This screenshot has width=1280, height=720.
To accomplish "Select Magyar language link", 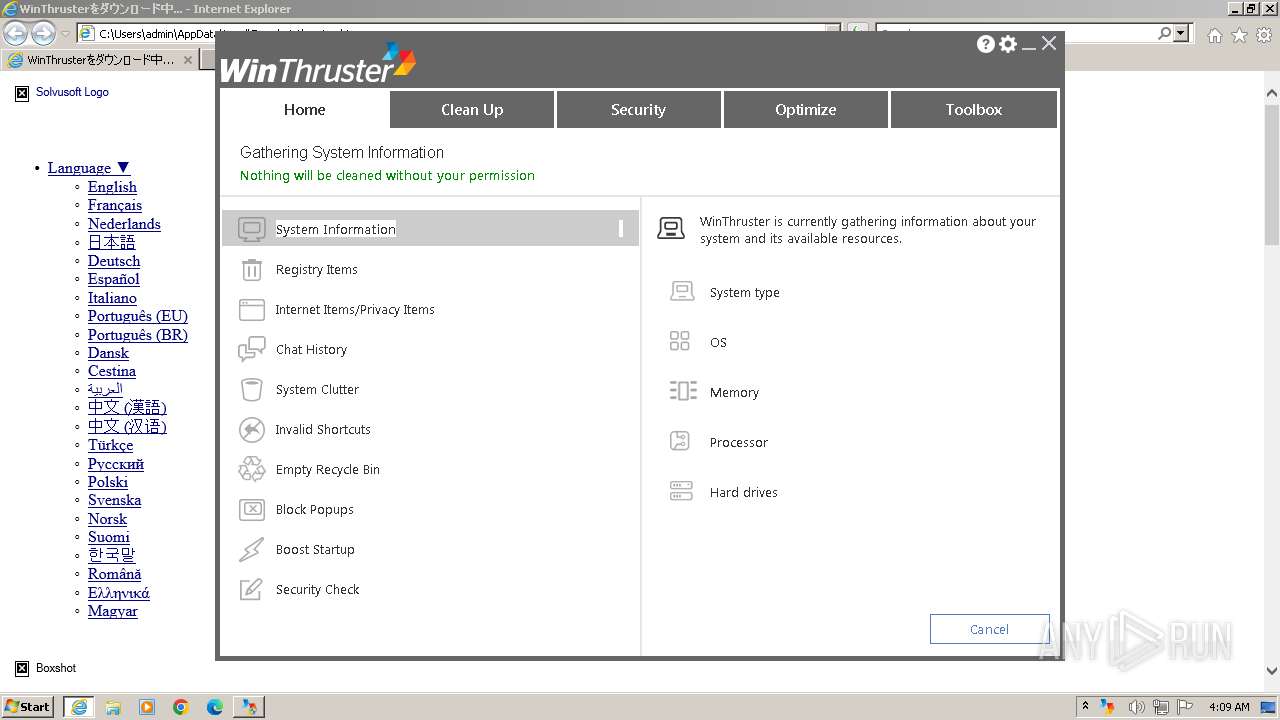I will coord(113,611).
